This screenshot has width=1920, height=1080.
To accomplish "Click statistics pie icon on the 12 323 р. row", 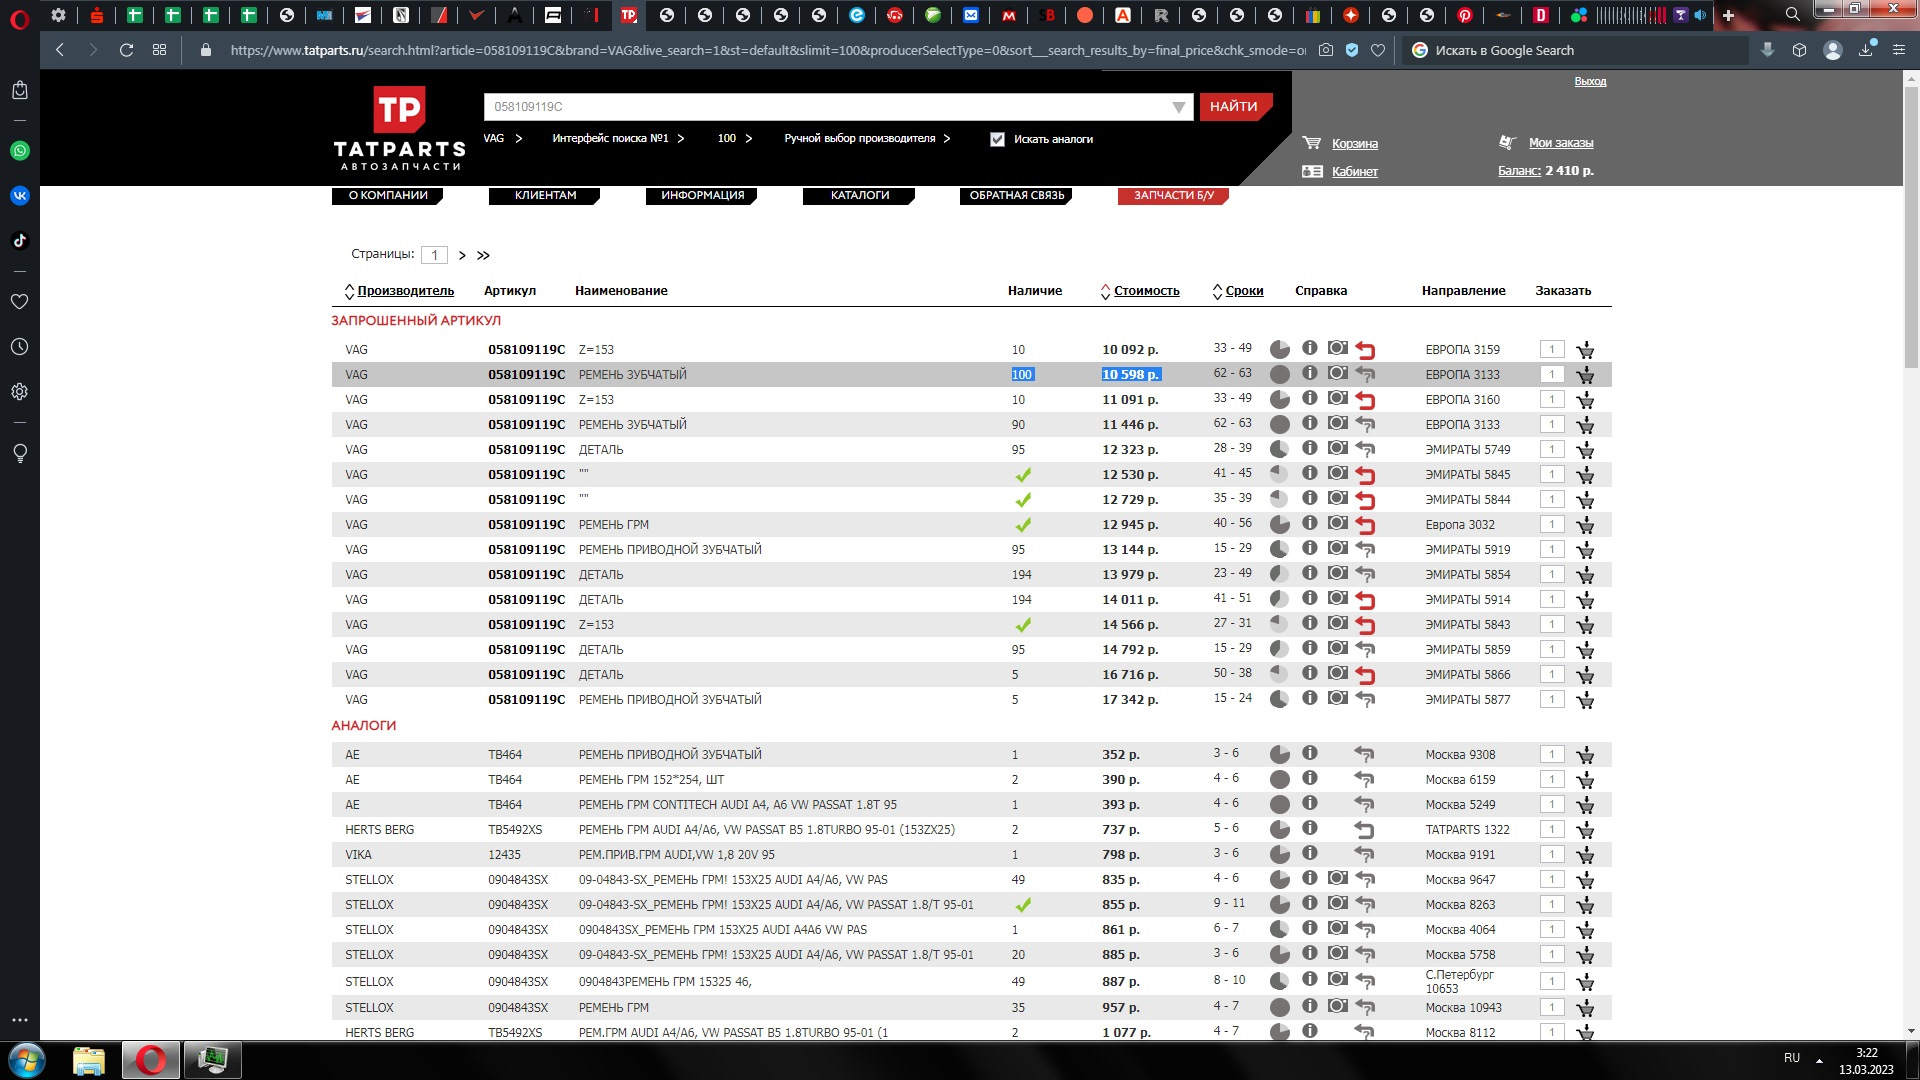I will tap(1279, 449).
